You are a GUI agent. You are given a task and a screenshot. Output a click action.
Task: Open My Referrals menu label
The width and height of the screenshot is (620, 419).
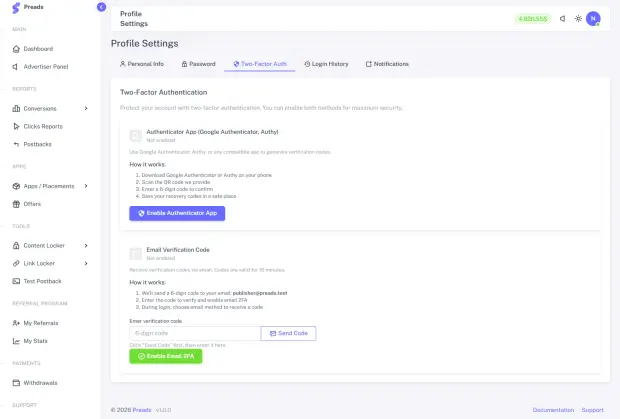41,323
